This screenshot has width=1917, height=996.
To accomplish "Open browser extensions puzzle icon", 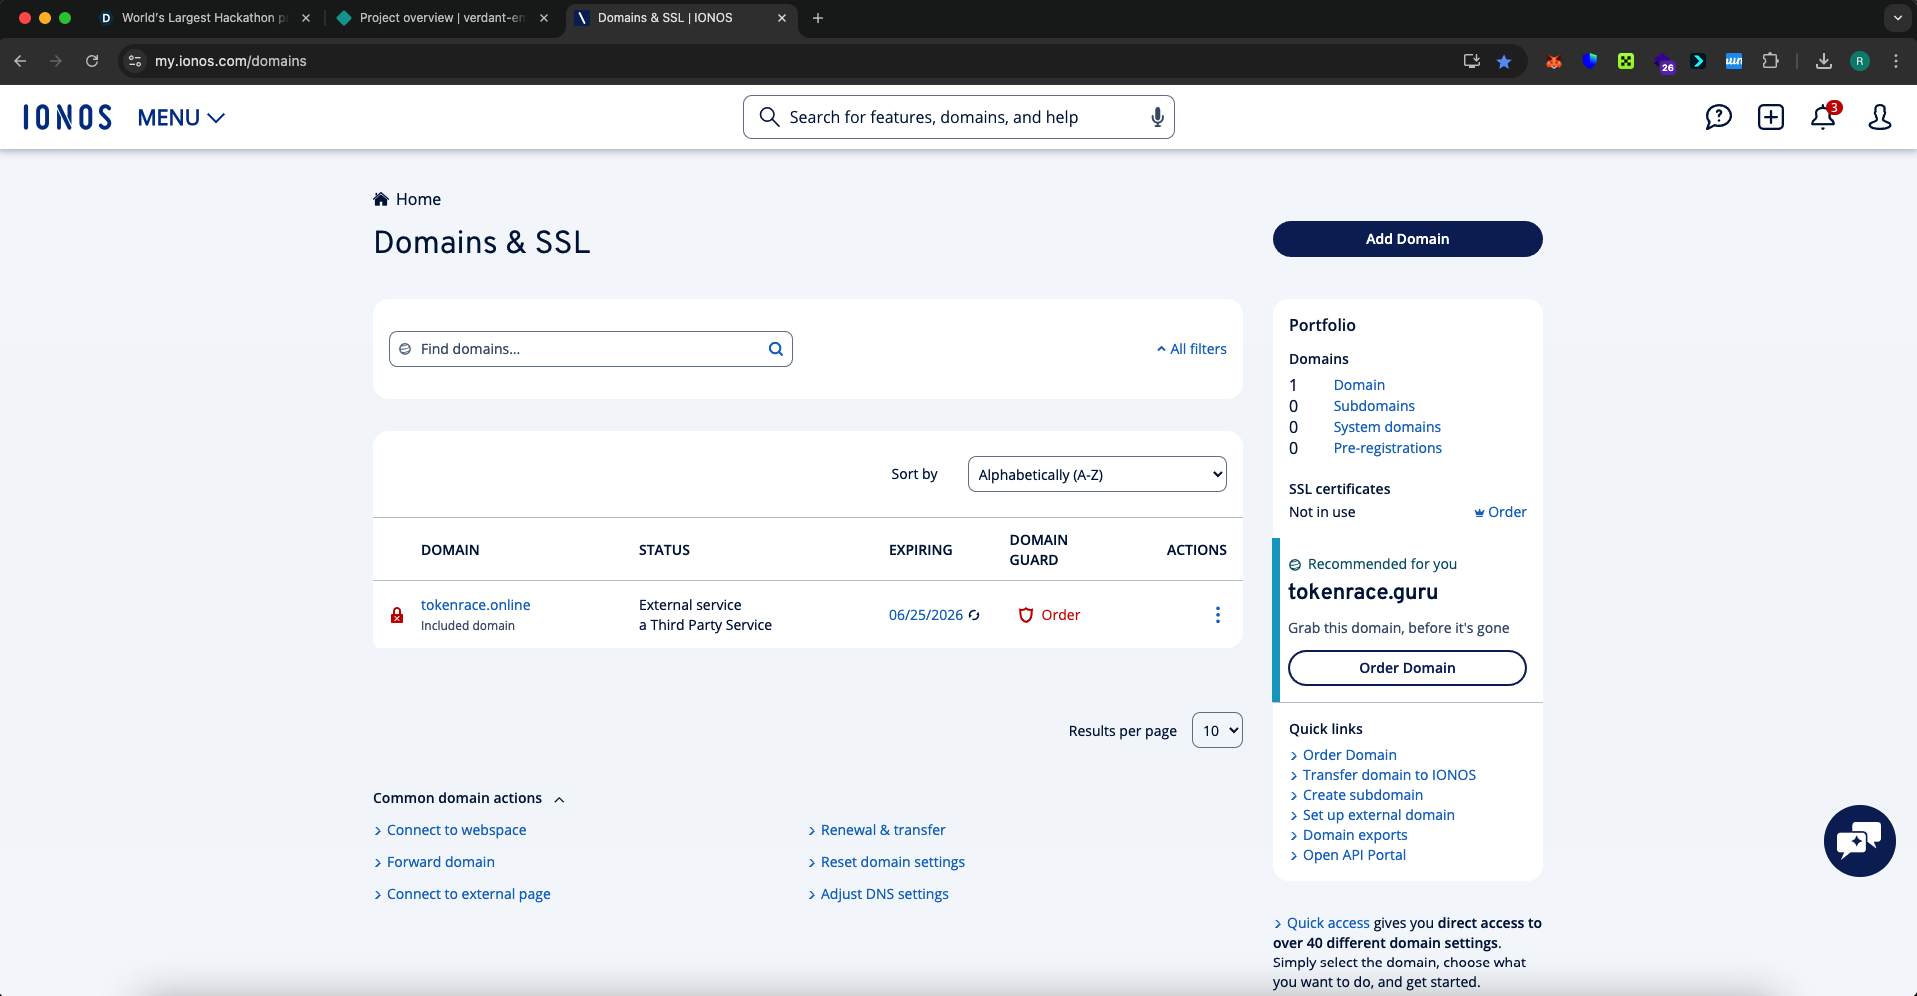I will tap(1770, 61).
